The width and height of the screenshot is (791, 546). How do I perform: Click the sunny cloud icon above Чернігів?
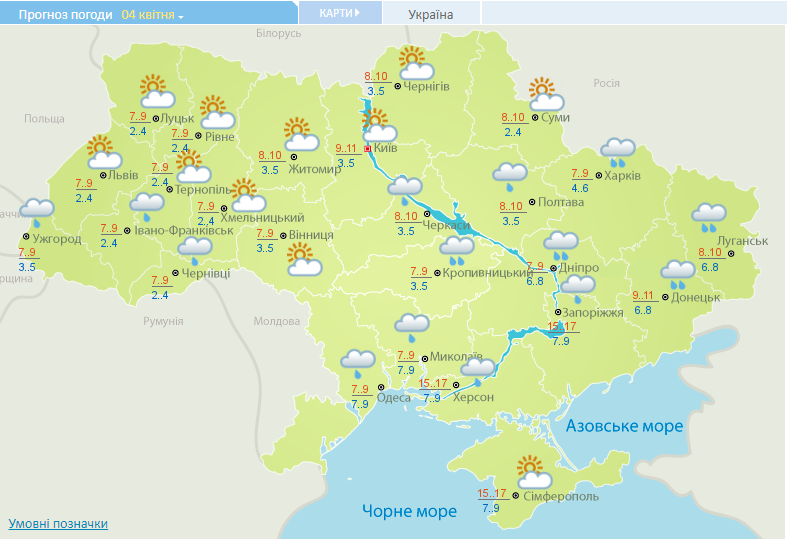click(x=414, y=64)
